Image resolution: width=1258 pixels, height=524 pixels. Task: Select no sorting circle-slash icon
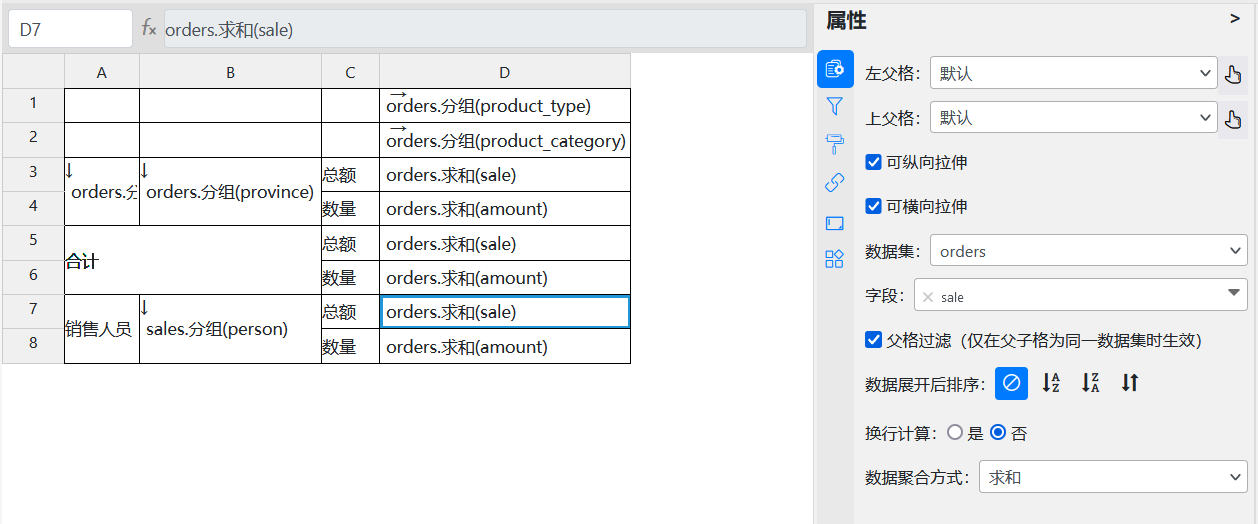pos(1011,382)
